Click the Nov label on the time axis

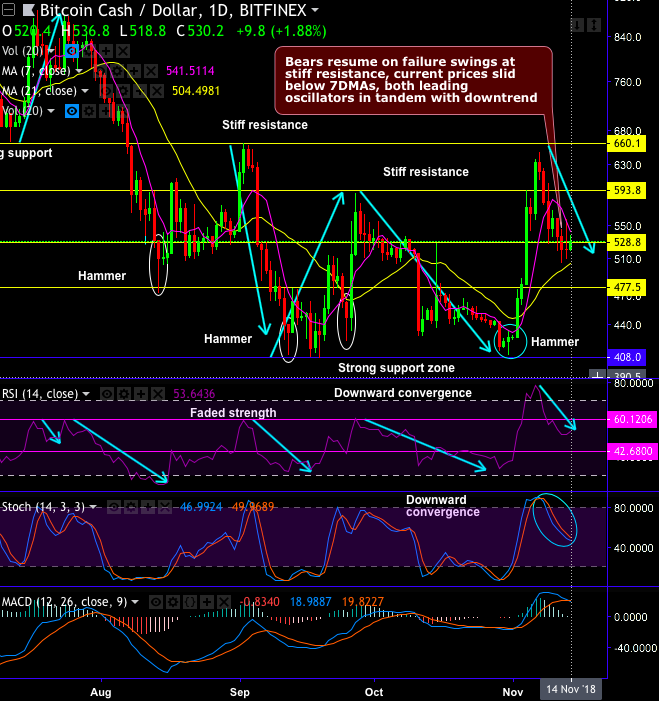click(512, 692)
